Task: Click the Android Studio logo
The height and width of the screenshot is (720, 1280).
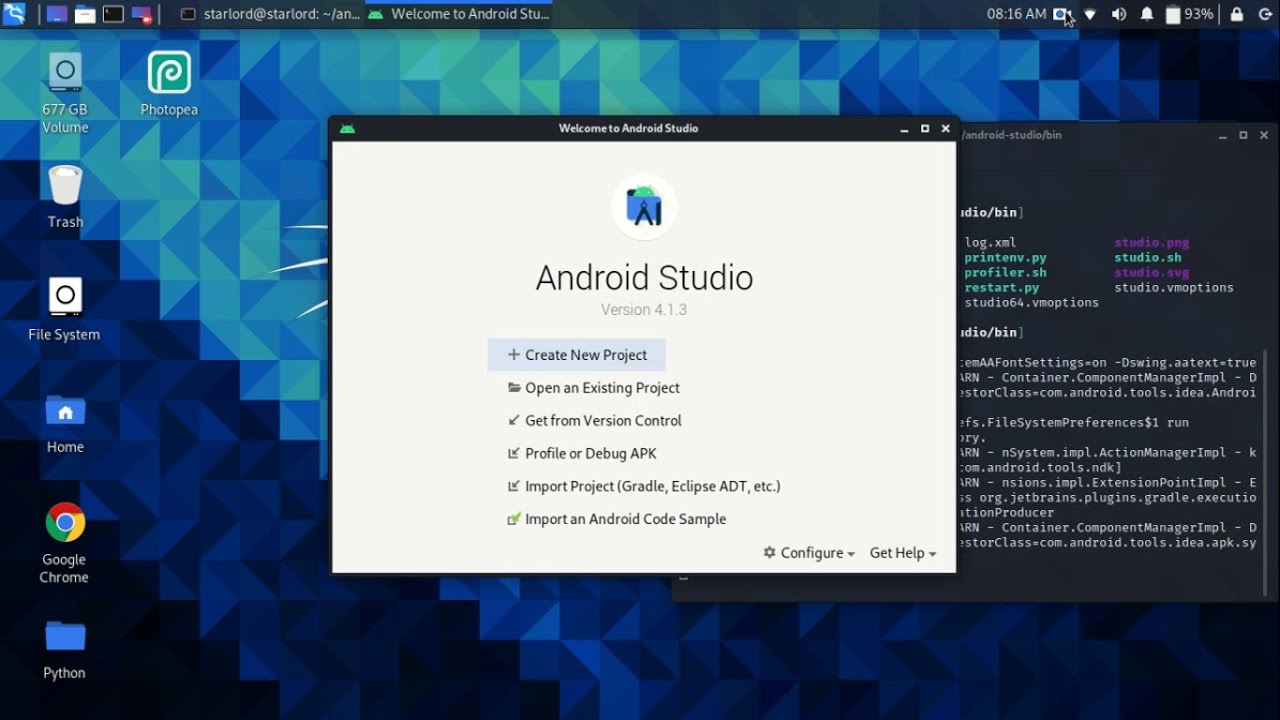Action: click(x=644, y=207)
